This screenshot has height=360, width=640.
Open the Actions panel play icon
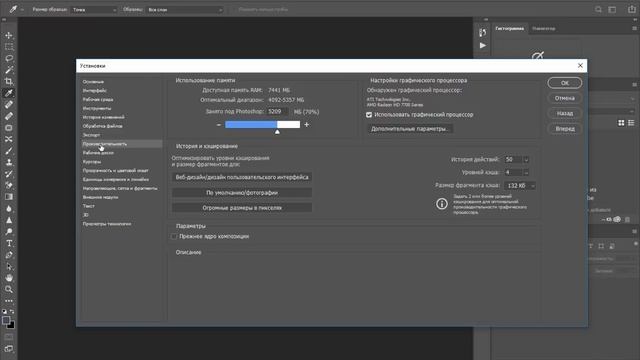482,45
